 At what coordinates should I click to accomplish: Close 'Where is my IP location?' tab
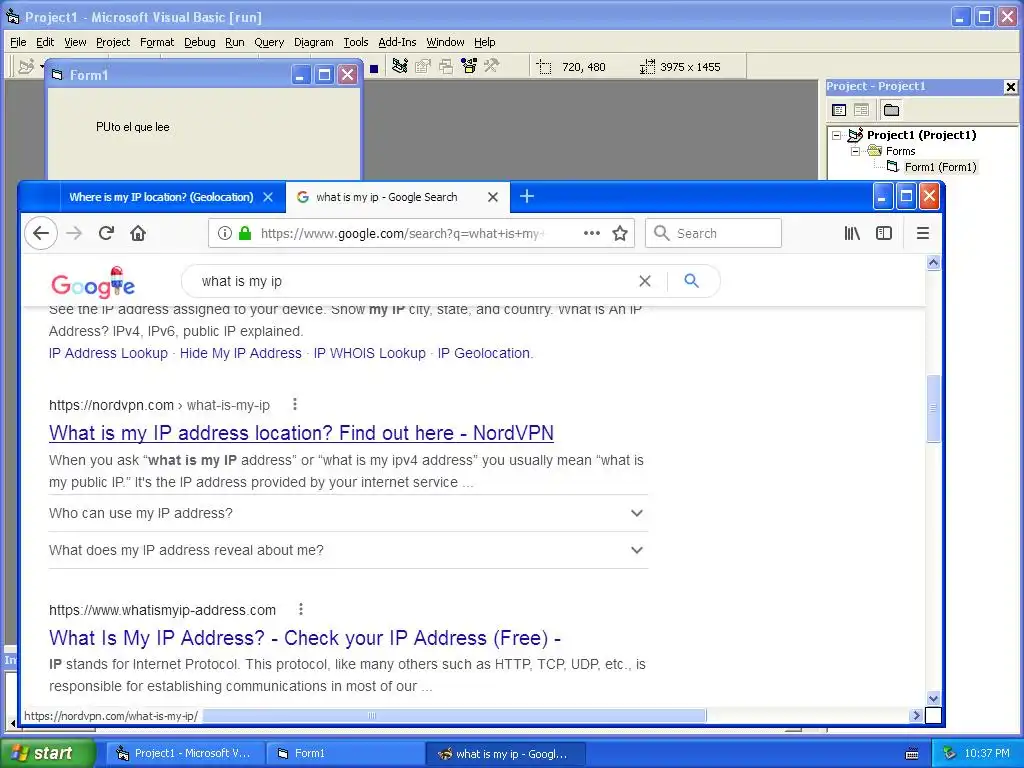coord(268,197)
